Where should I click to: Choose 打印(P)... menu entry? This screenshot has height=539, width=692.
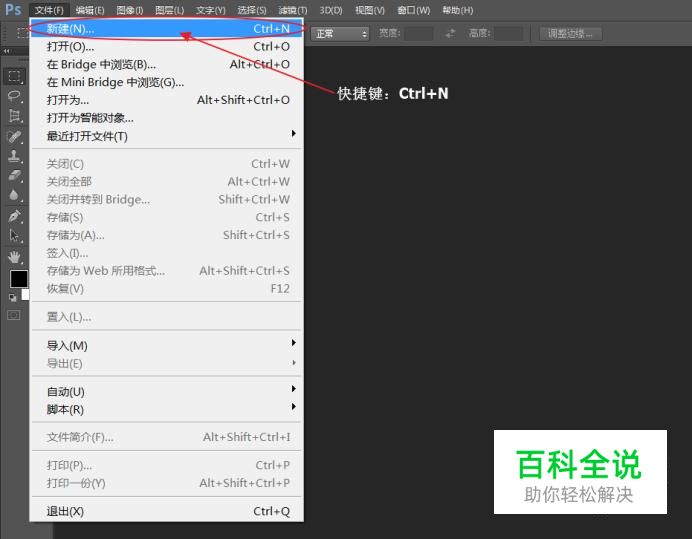coord(167,465)
